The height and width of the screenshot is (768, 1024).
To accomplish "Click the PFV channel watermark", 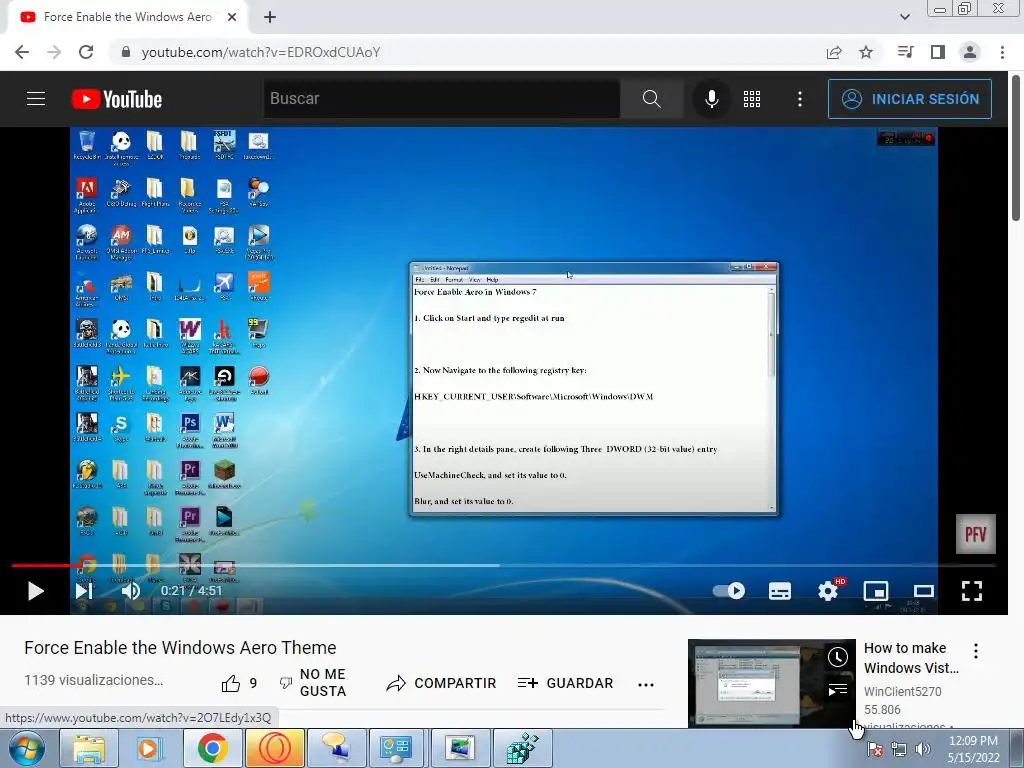I will pos(976,534).
